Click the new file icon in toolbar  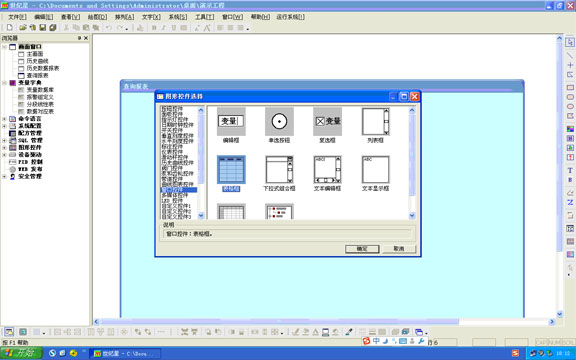click(10, 28)
